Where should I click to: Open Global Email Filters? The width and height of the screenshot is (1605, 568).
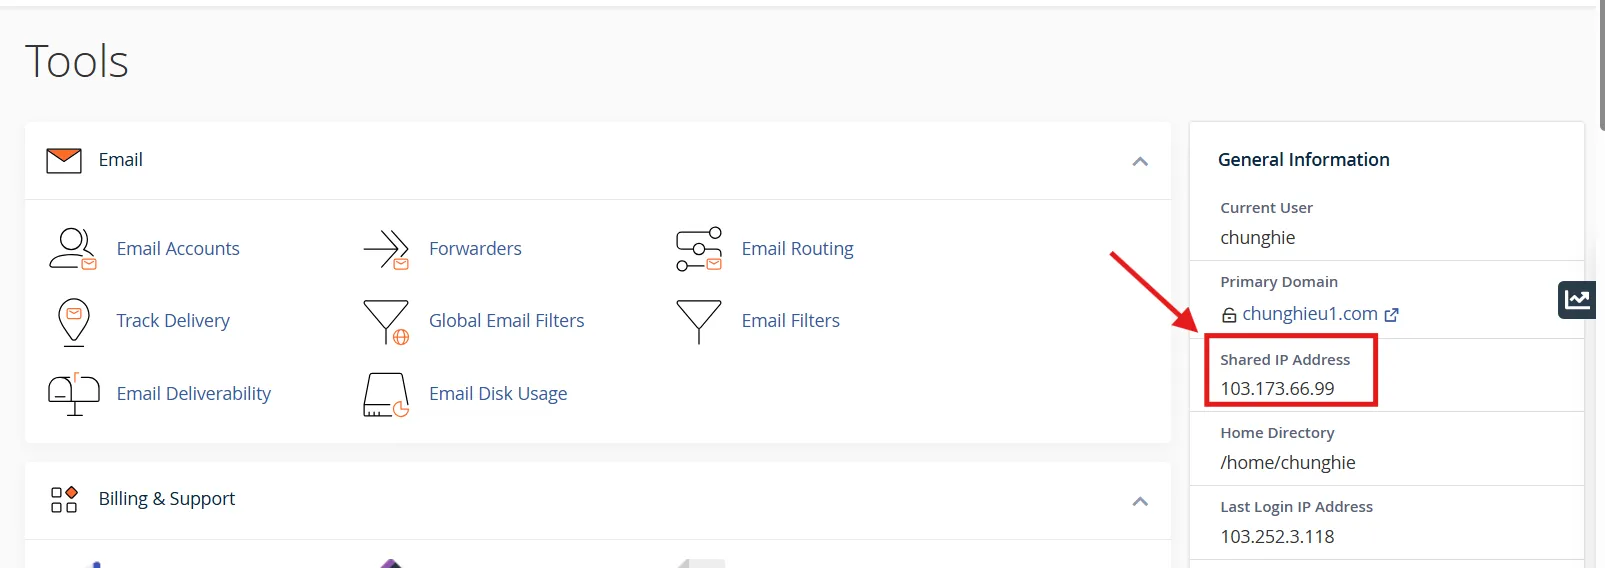[x=506, y=321]
